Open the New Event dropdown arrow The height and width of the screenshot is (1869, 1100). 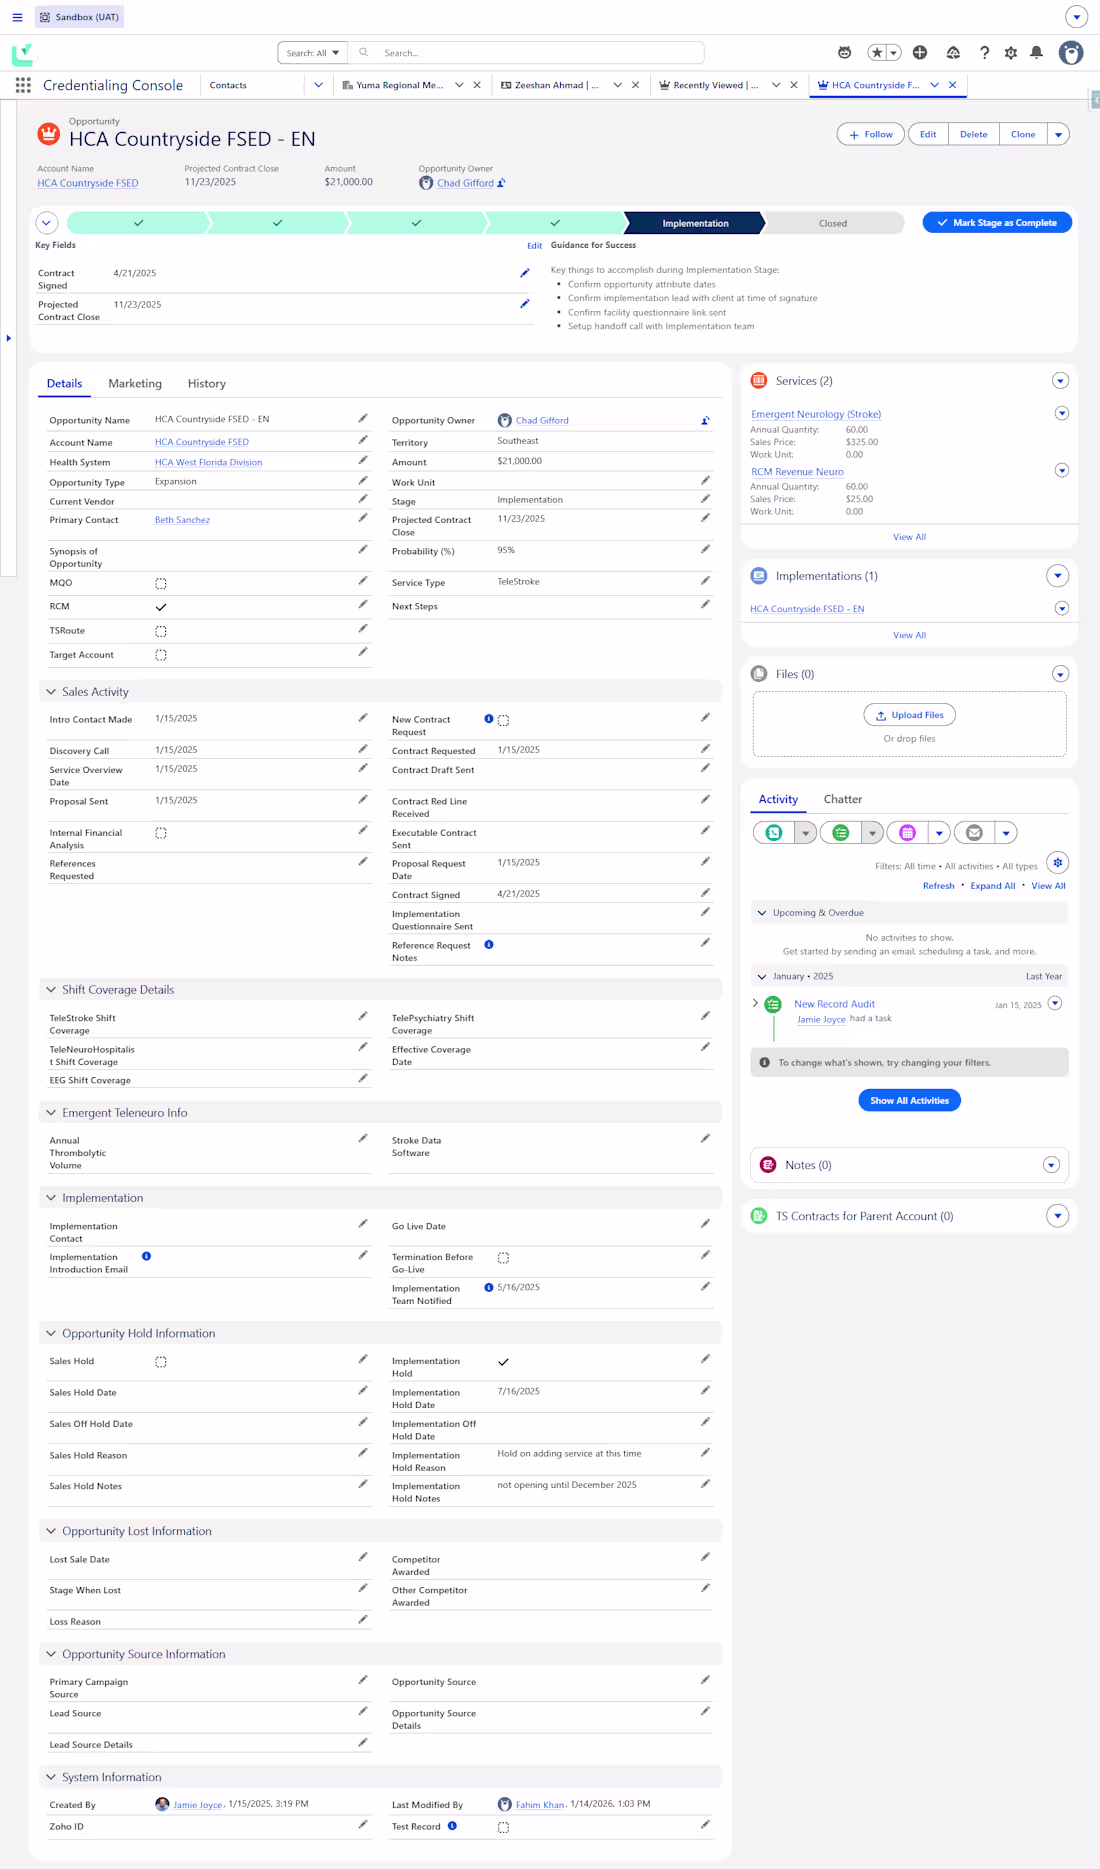pos(939,833)
